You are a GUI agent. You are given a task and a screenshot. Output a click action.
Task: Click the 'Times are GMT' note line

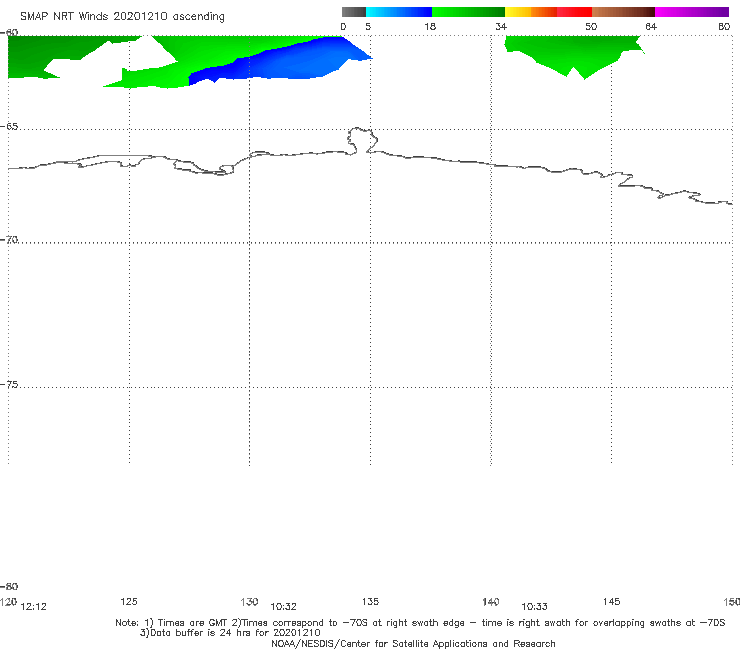click(420, 623)
